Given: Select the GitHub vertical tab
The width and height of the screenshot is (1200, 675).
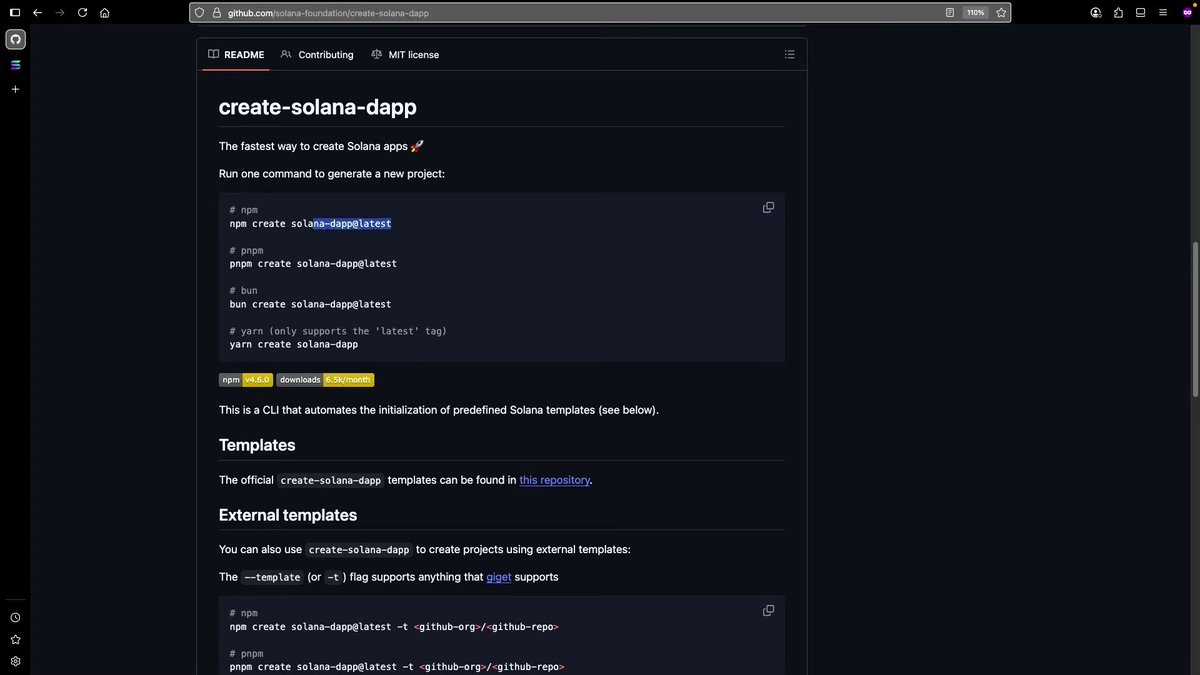Looking at the screenshot, I should [15, 39].
